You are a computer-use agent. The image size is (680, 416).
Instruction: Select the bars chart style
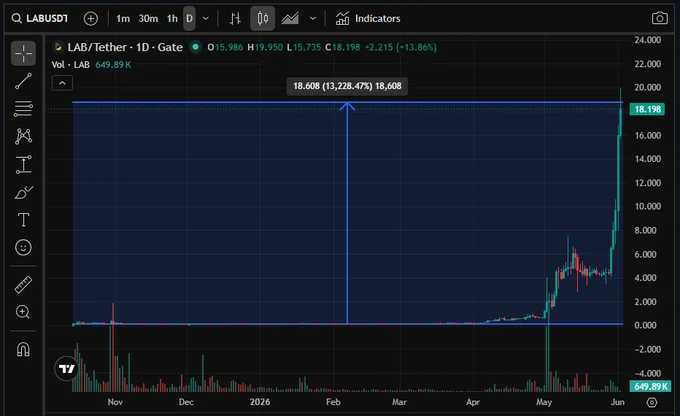click(x=235, y=19)
